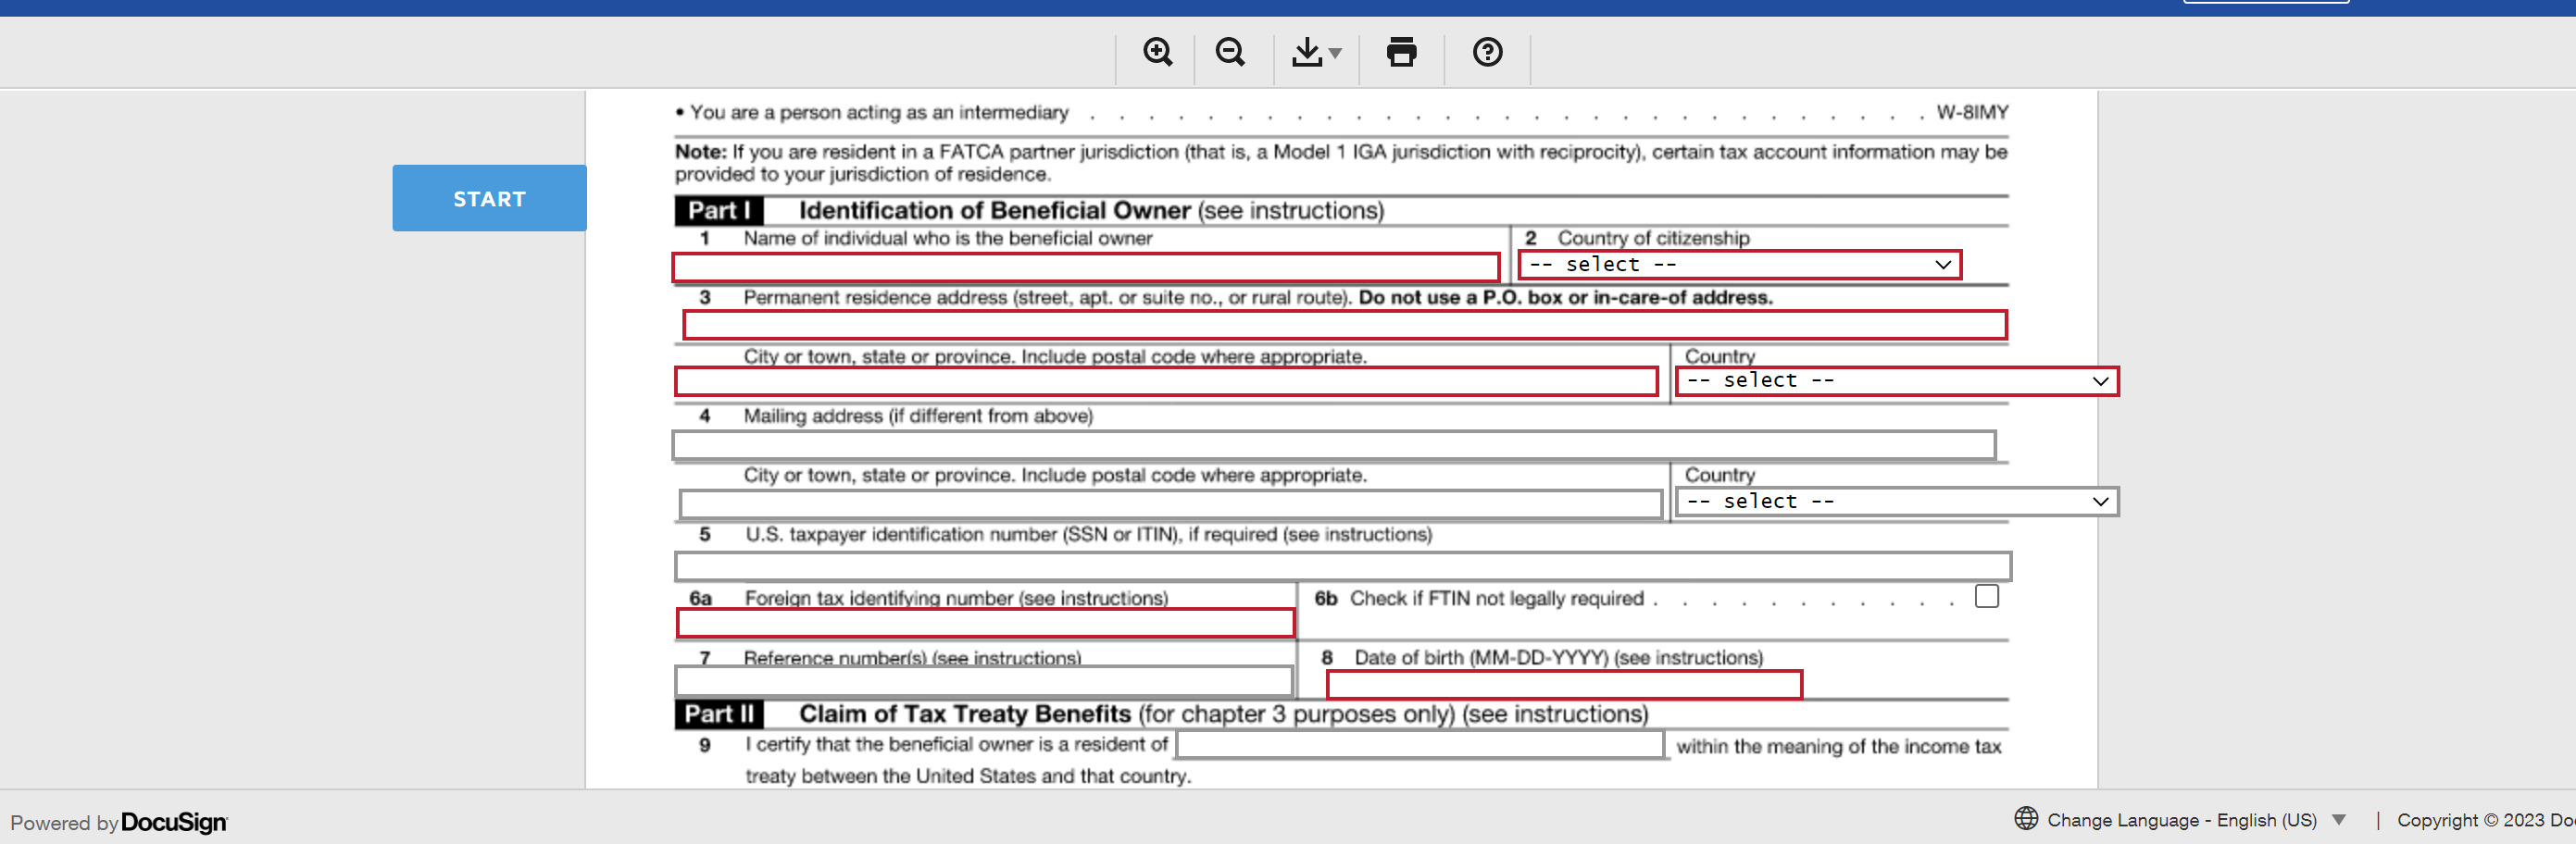The height and width of the screenshot is (844, 2576).
Task: Click the print document icon
Action: (1400, 52)
